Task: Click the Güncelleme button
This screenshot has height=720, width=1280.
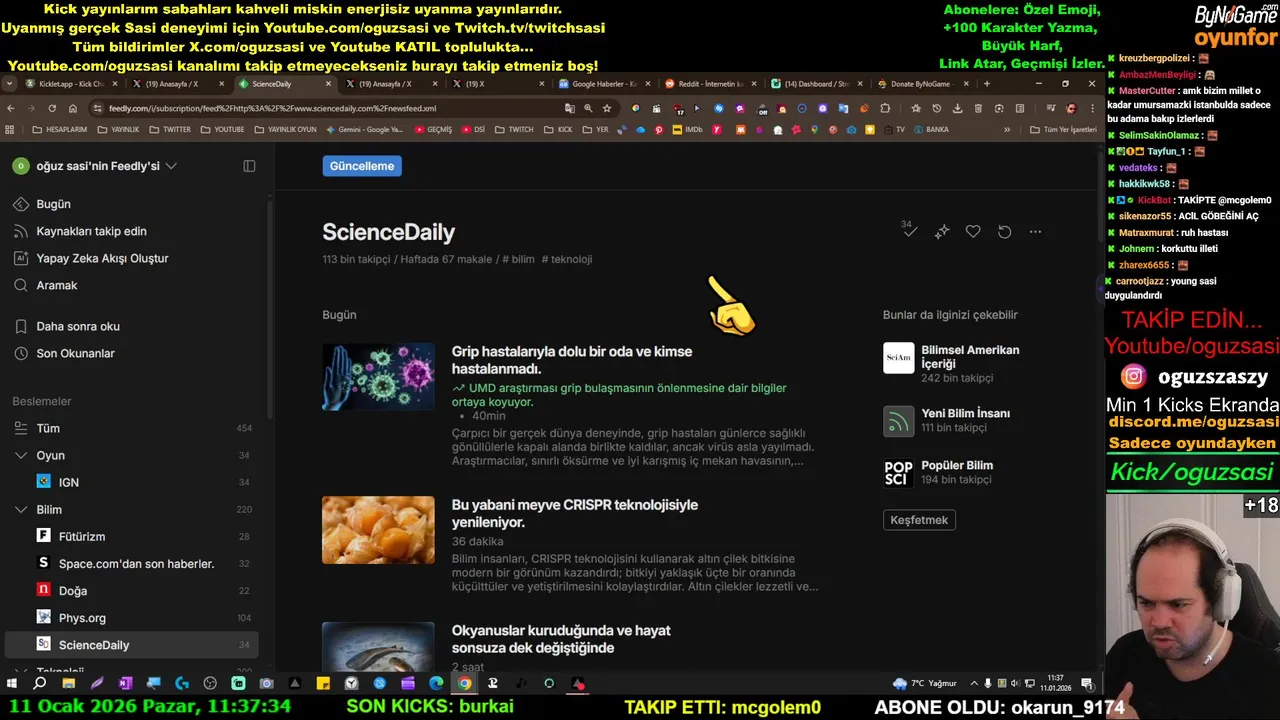Action: pyautogui.click(x=362, y=166)
